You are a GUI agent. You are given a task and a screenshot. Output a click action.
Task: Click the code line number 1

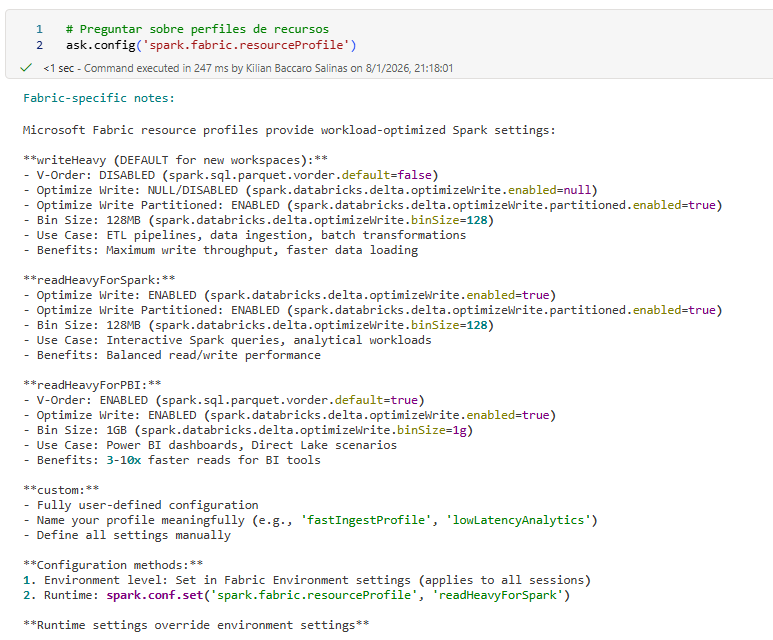(x=39, y=29)
